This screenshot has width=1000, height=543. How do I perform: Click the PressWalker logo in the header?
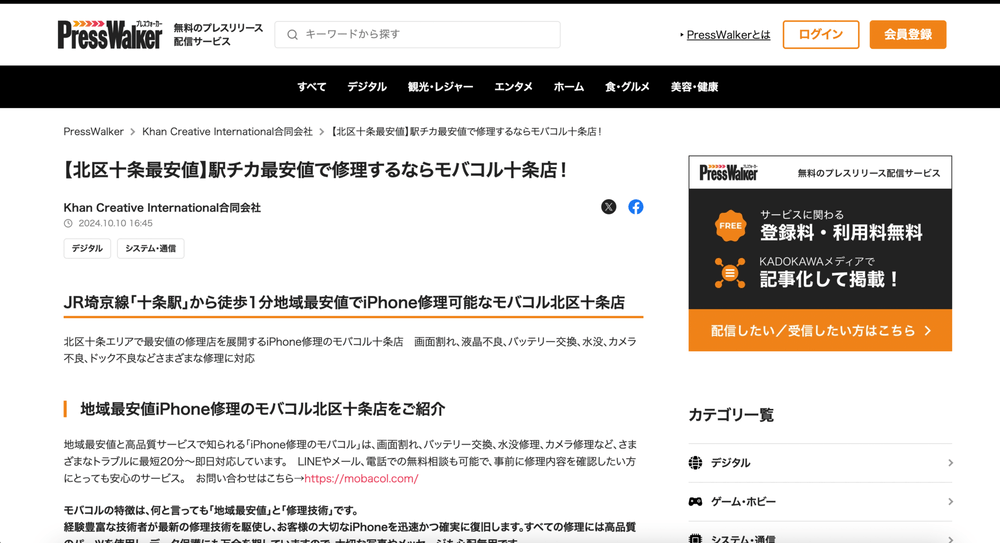click(110, 34)
